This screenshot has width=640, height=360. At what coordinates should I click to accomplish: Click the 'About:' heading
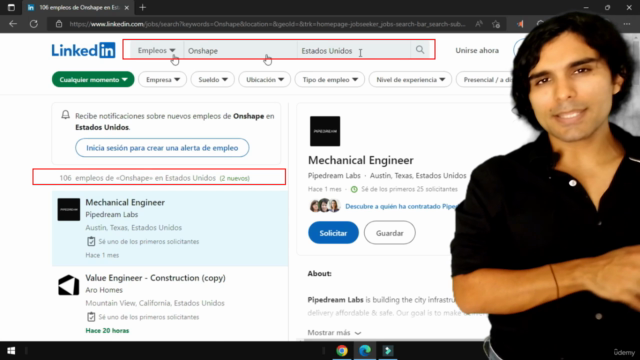319,273
